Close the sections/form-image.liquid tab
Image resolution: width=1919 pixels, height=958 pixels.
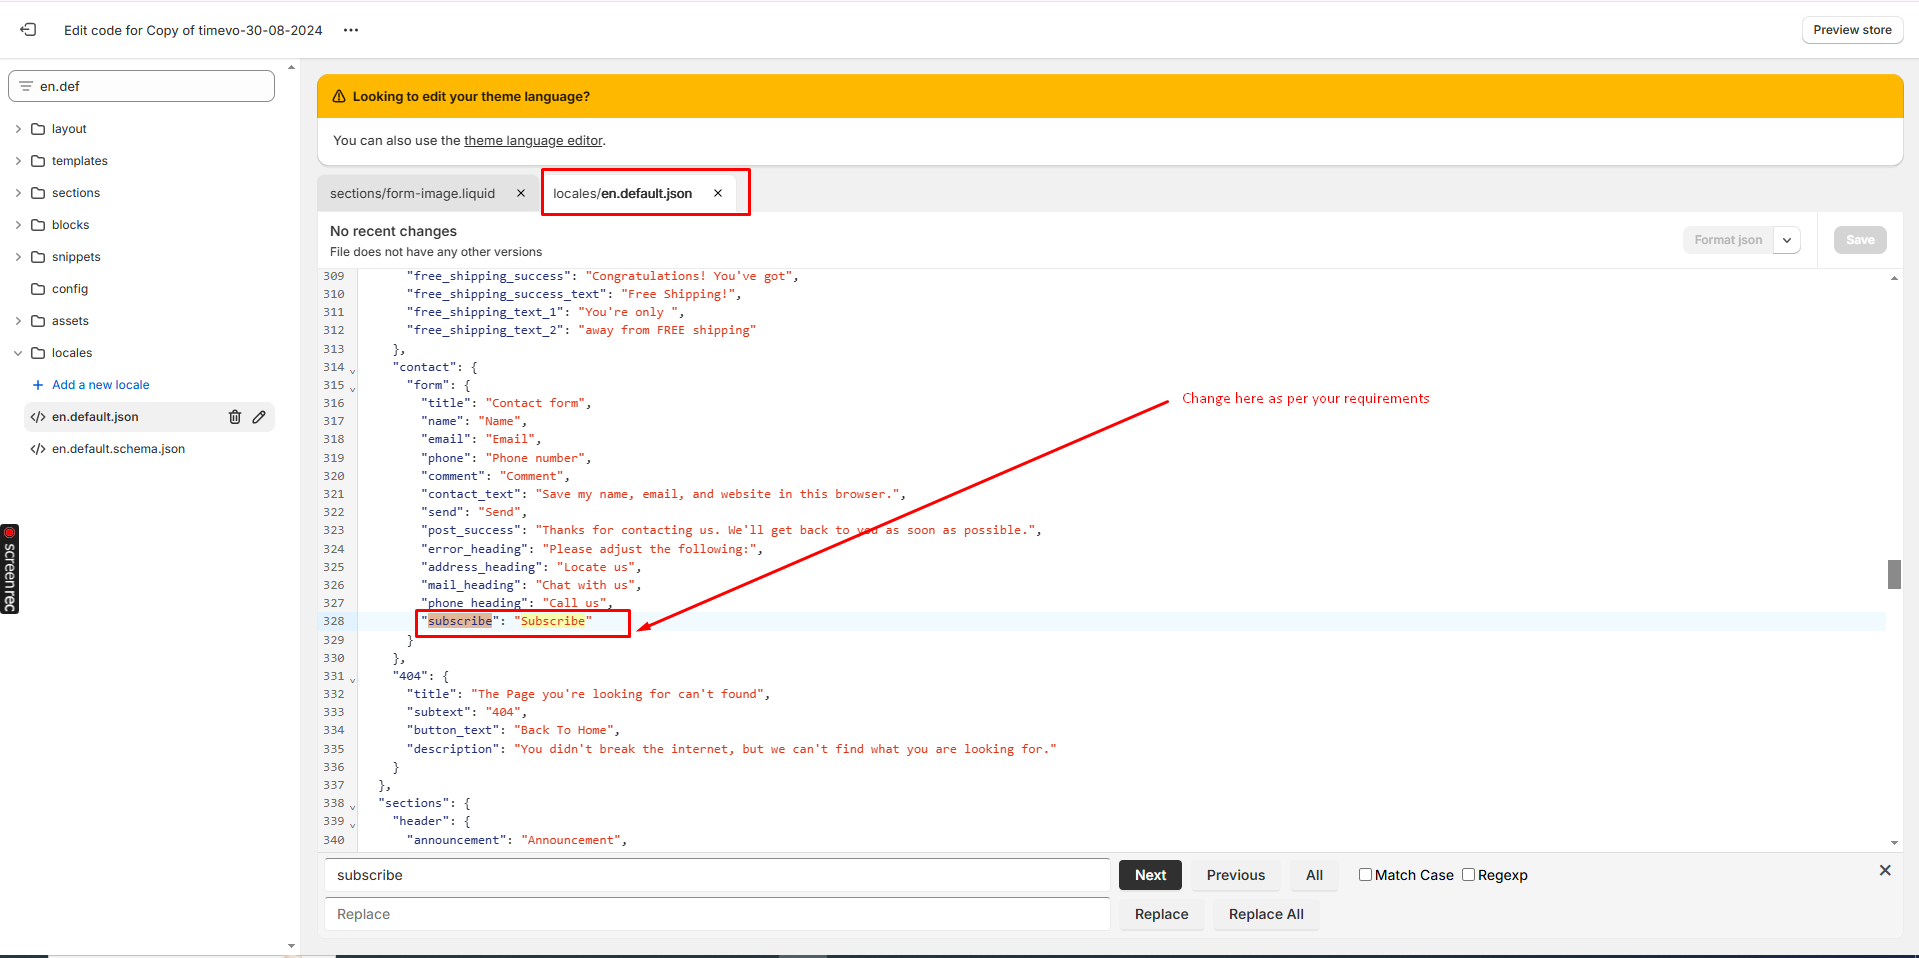(521, 193)
